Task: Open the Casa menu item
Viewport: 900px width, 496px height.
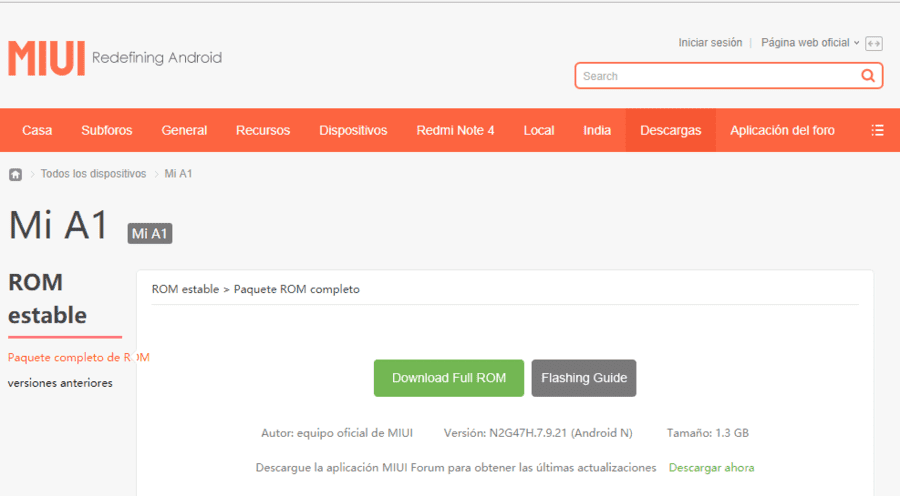Action: point(37,130)
